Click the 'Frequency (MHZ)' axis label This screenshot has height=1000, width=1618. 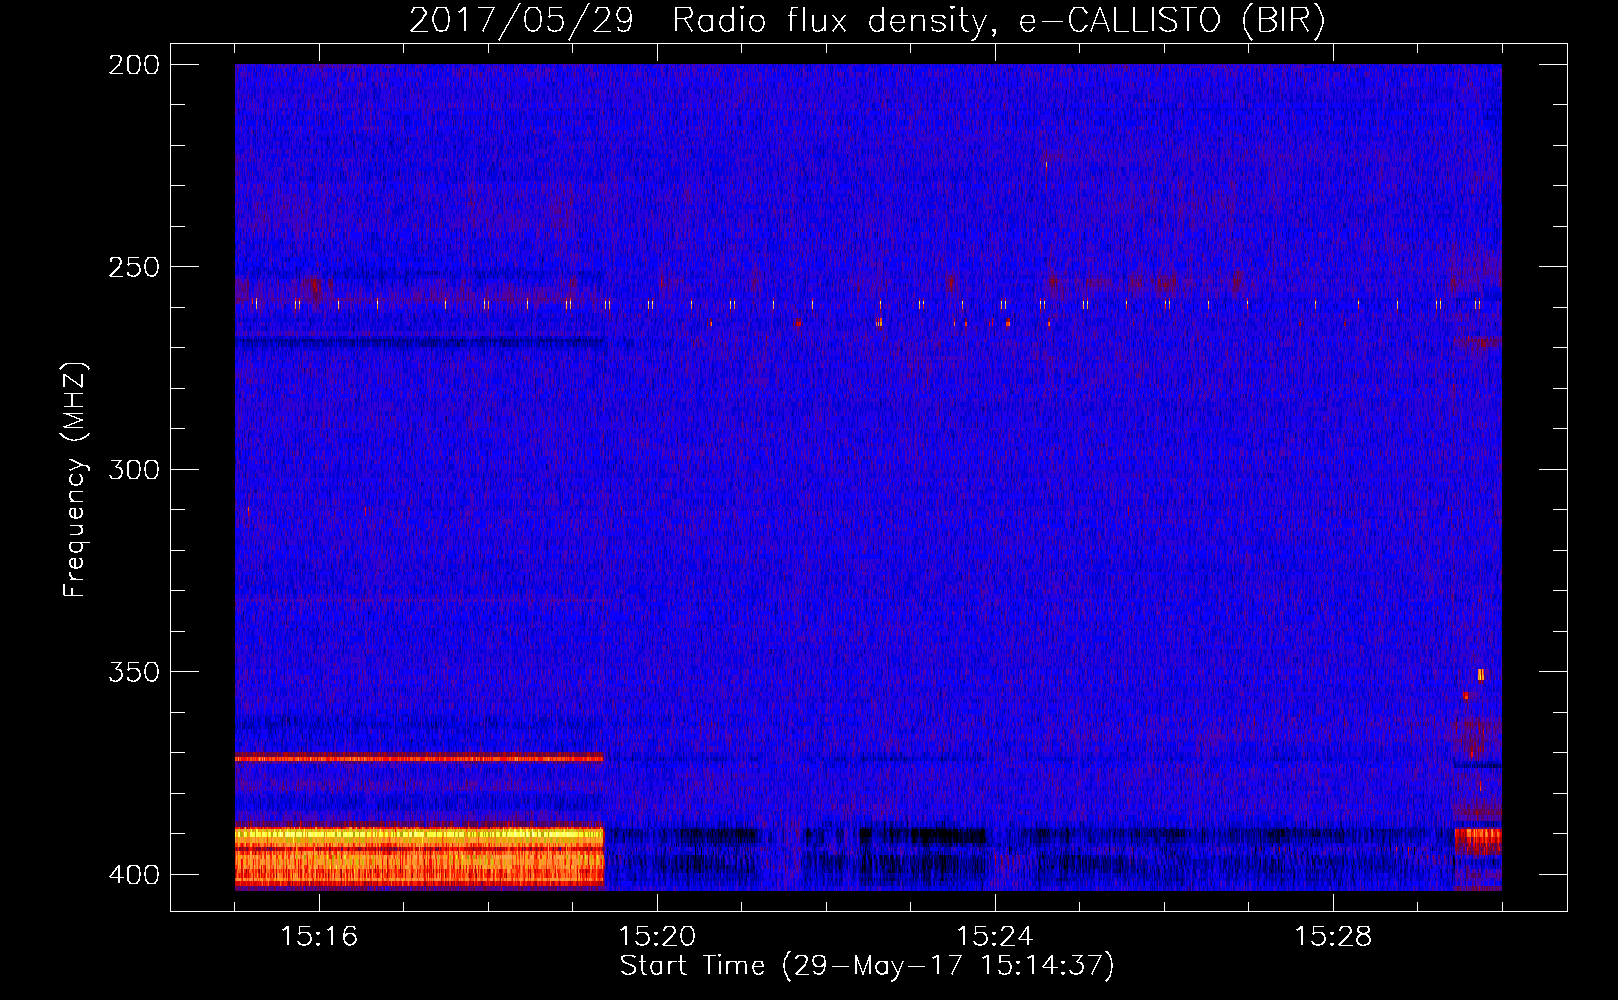75,480
